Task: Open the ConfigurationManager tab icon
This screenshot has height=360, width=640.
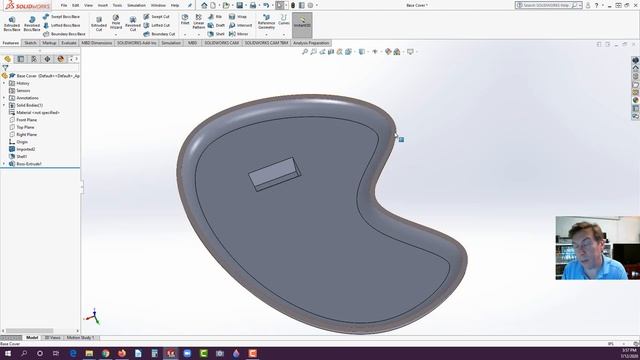Action: pos(34,59)
